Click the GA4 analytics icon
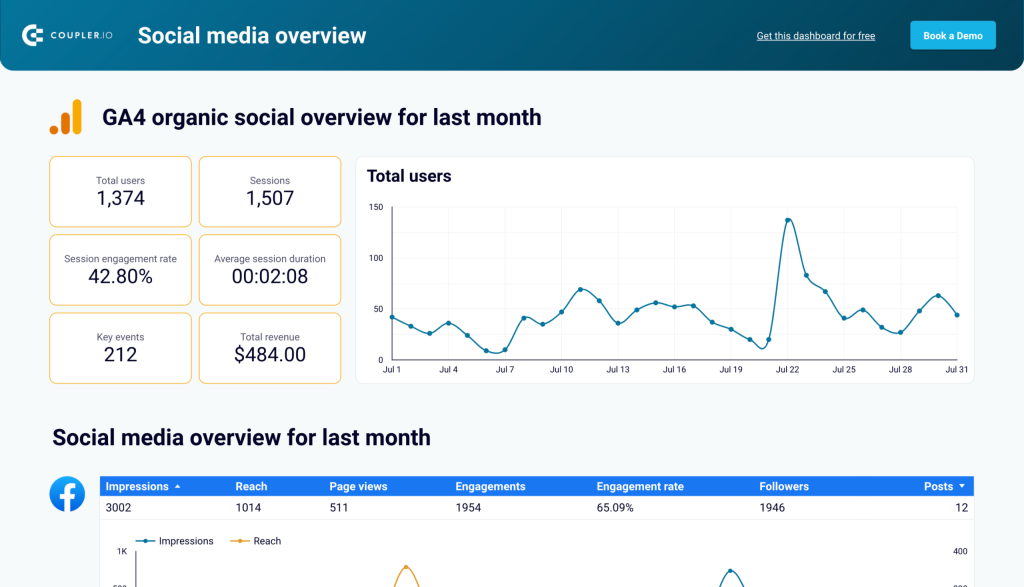Image resolution: width=1024 pixels, height=587 pixels. (67, 117)
